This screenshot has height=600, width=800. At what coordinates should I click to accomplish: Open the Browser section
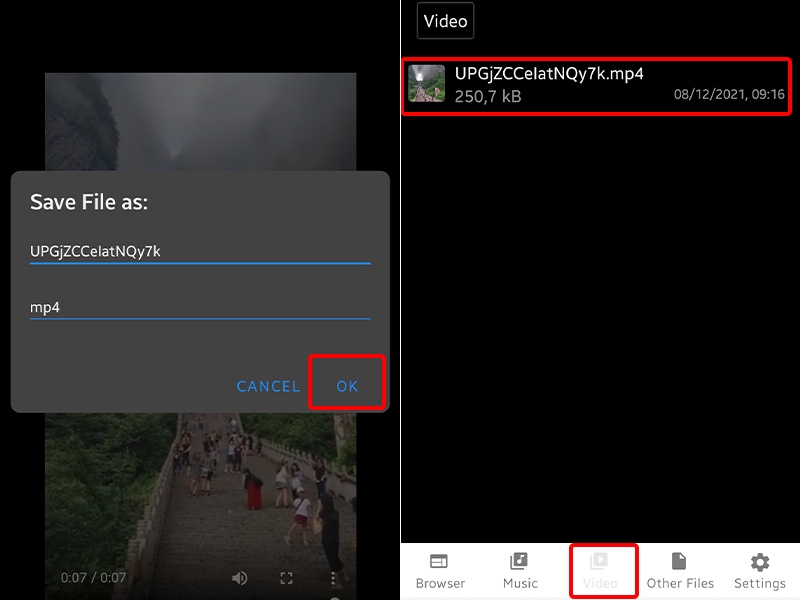(x=440, y=572)
